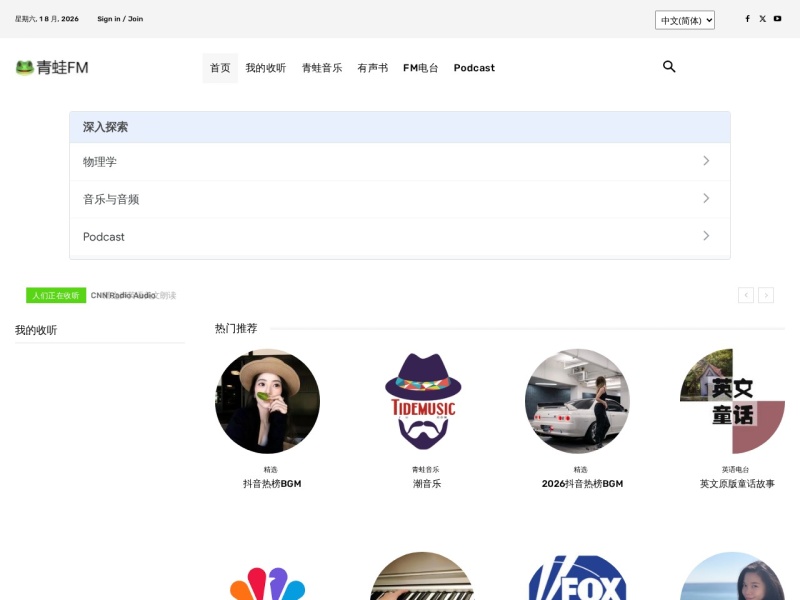This screenshot has width=800, height=600.
Task: Open the TideMusic 潮音乐 station logo
Action: click(423, 401)
